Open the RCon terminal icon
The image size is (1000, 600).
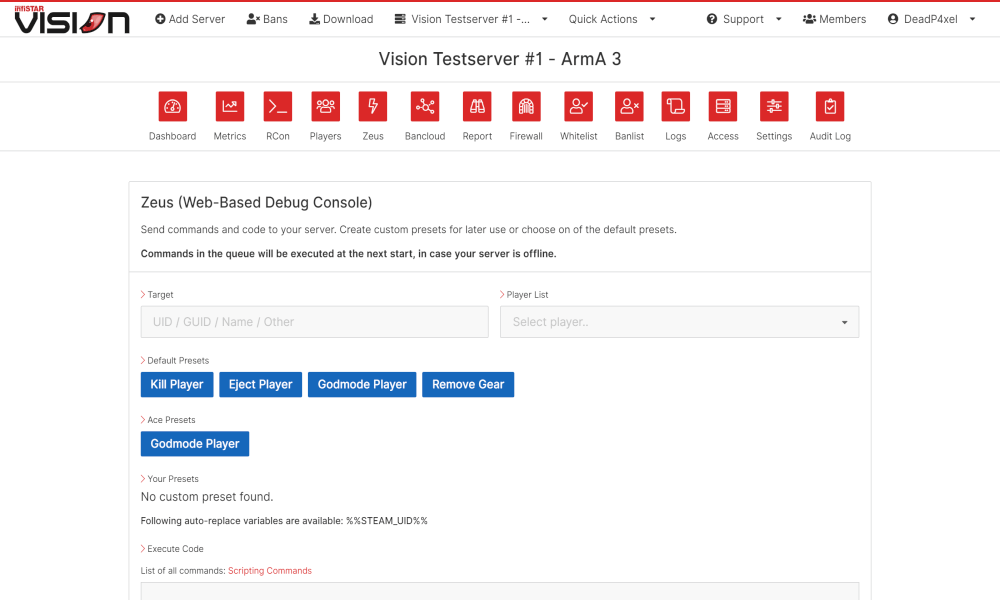tap(277, 106)
